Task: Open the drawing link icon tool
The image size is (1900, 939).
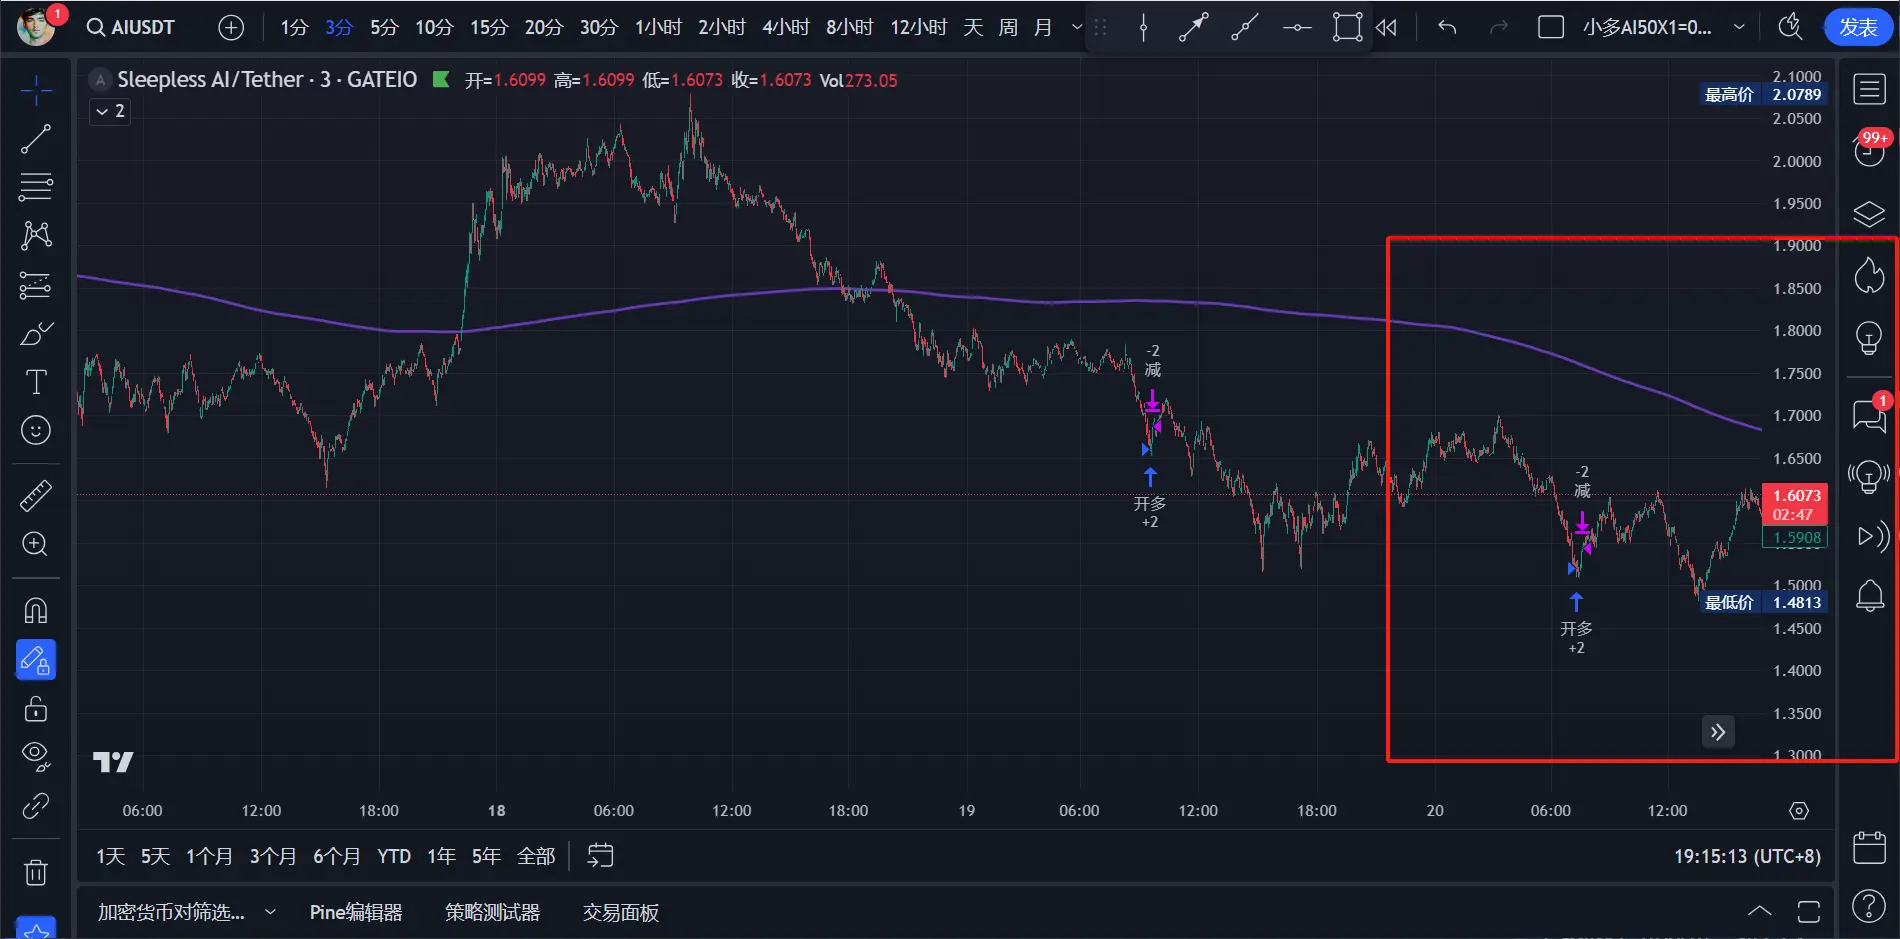Action: click(36, 806)
